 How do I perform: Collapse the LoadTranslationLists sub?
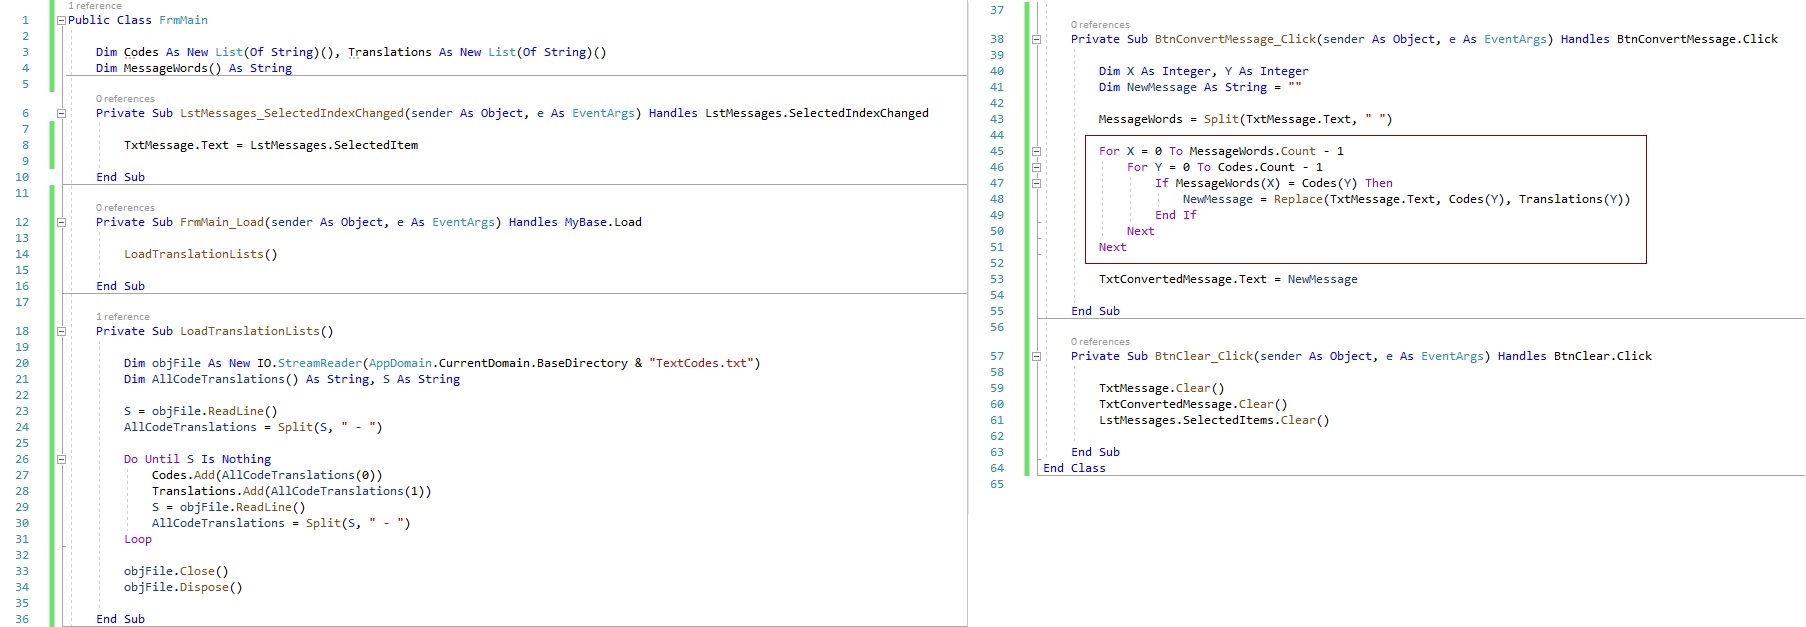[x=61, y=331]
